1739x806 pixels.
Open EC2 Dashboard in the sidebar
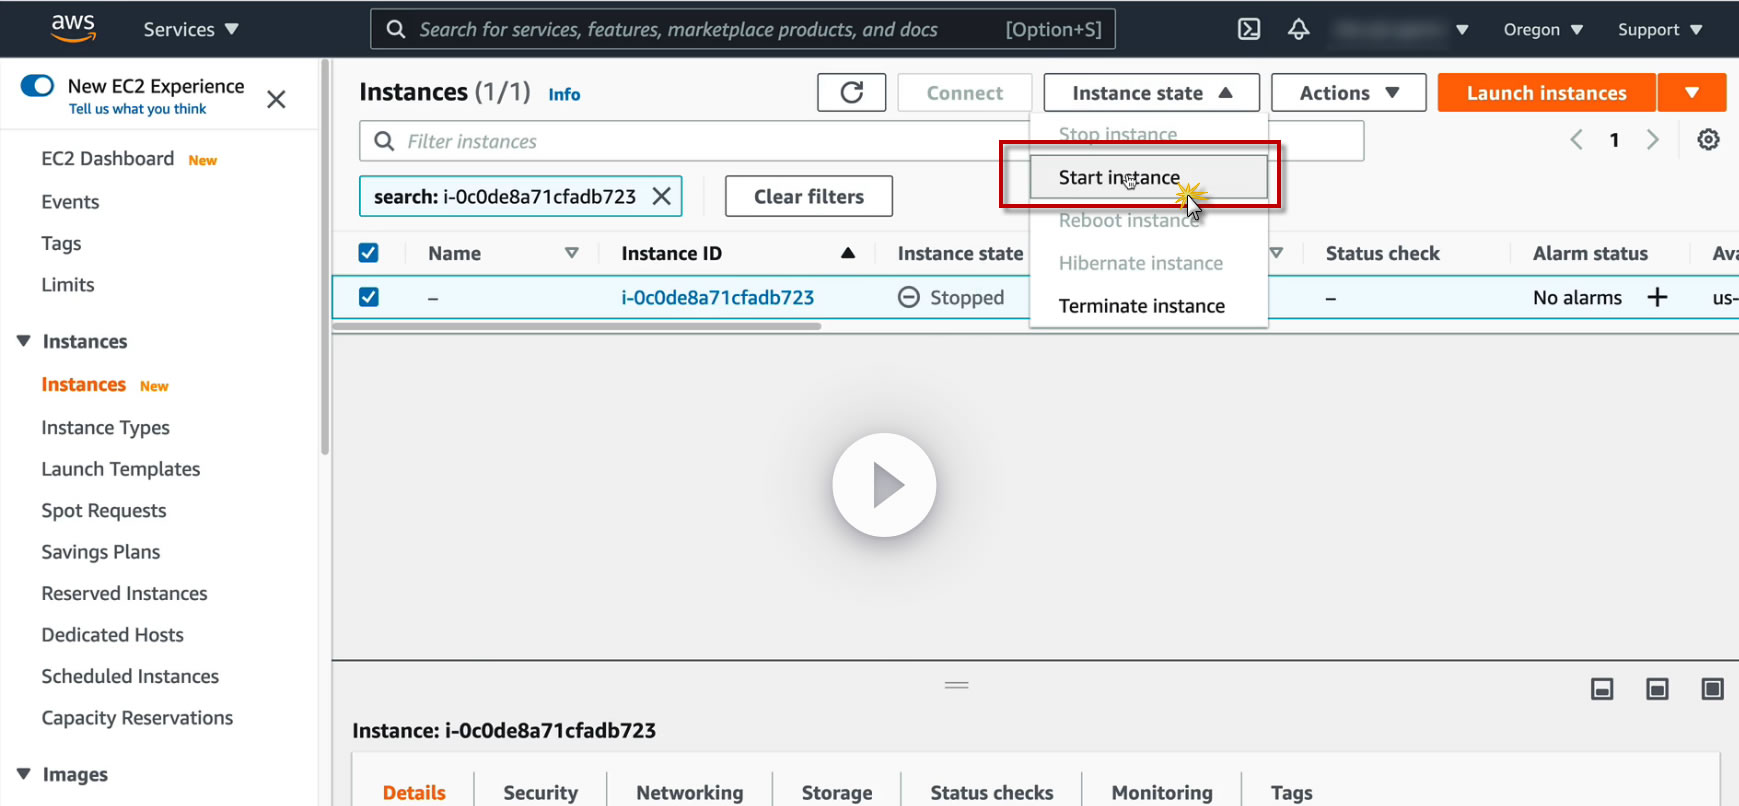point(108,159)
